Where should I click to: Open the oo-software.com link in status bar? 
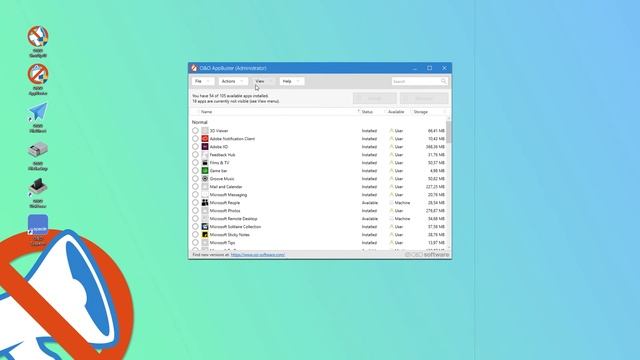pyautogui.click(x=258, y=255)
